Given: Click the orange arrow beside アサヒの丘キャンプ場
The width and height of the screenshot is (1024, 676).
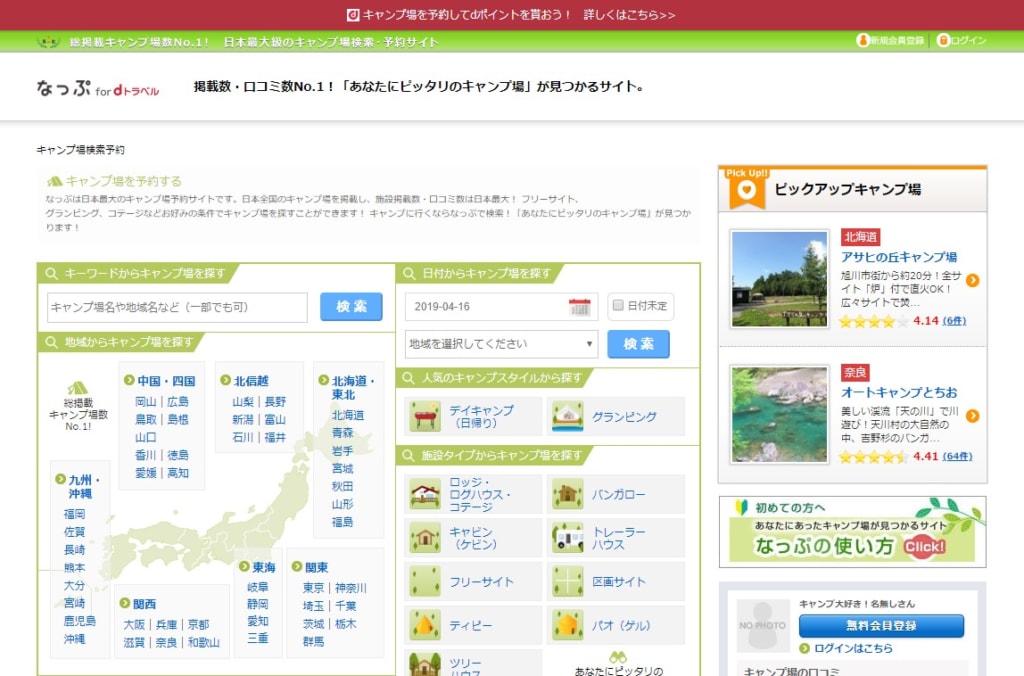Looking at the screenshot, I should tap(972, 280).
